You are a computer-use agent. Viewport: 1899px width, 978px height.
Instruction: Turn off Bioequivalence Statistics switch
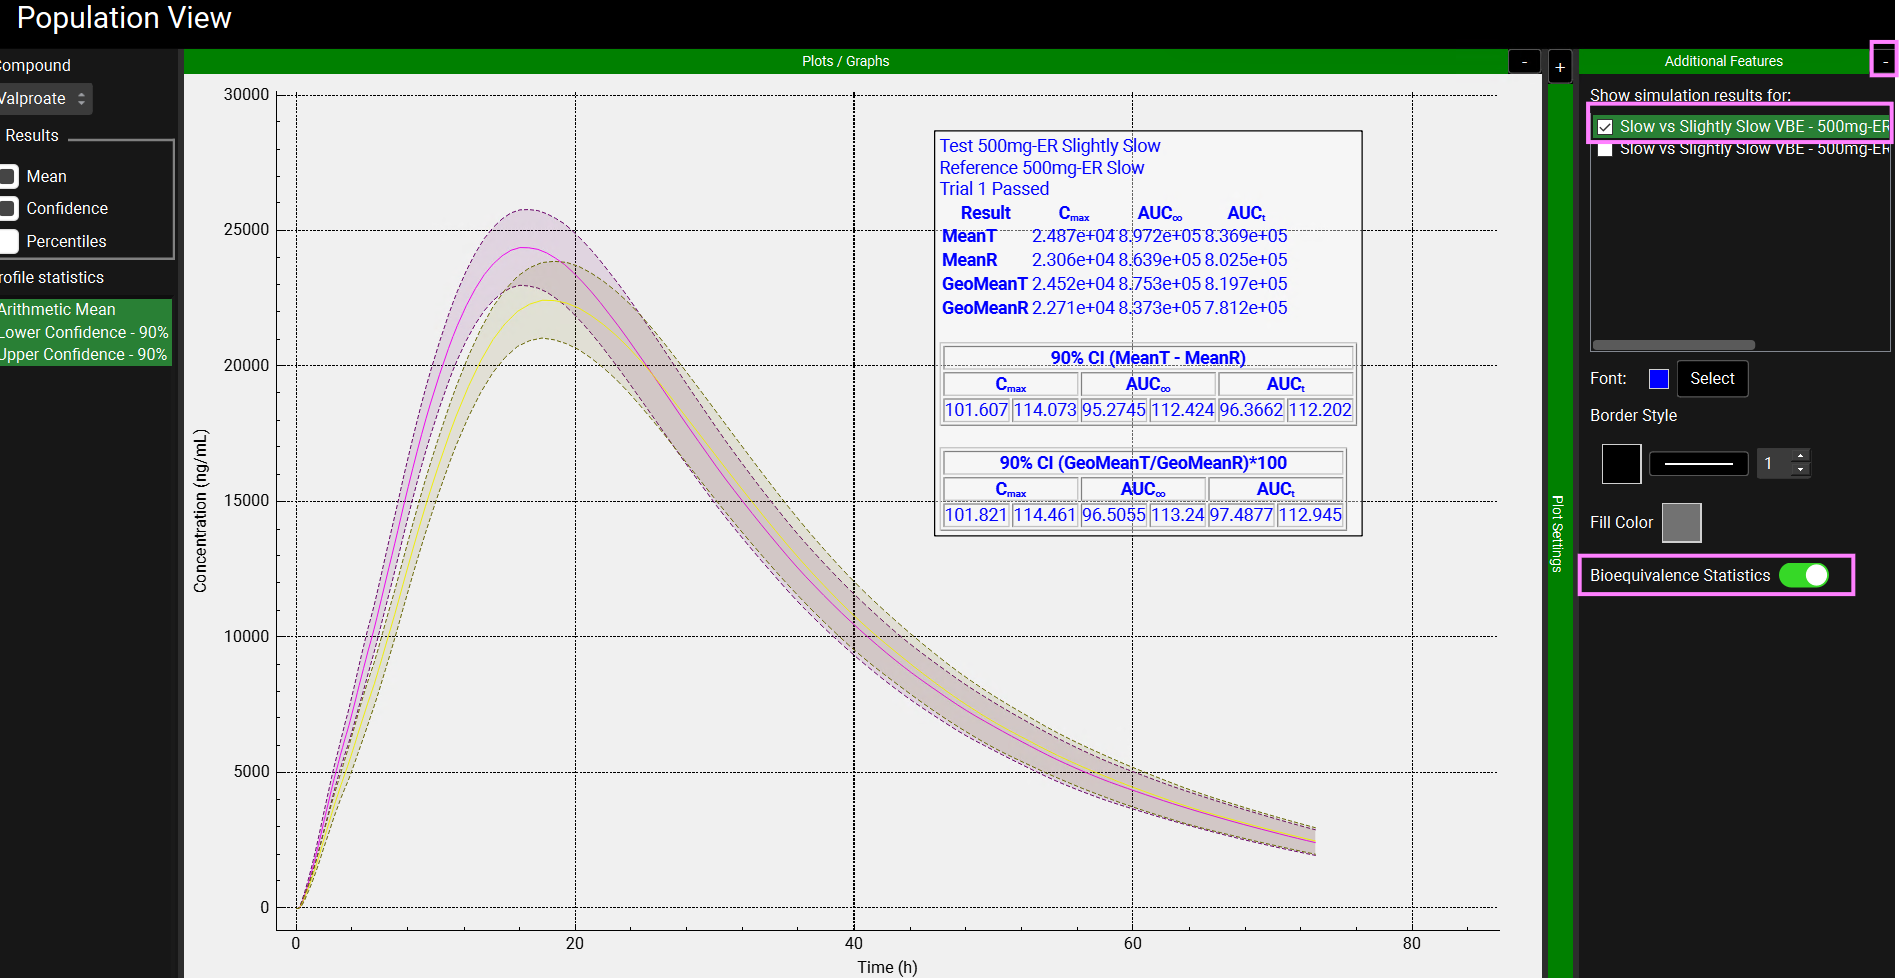1803,576
